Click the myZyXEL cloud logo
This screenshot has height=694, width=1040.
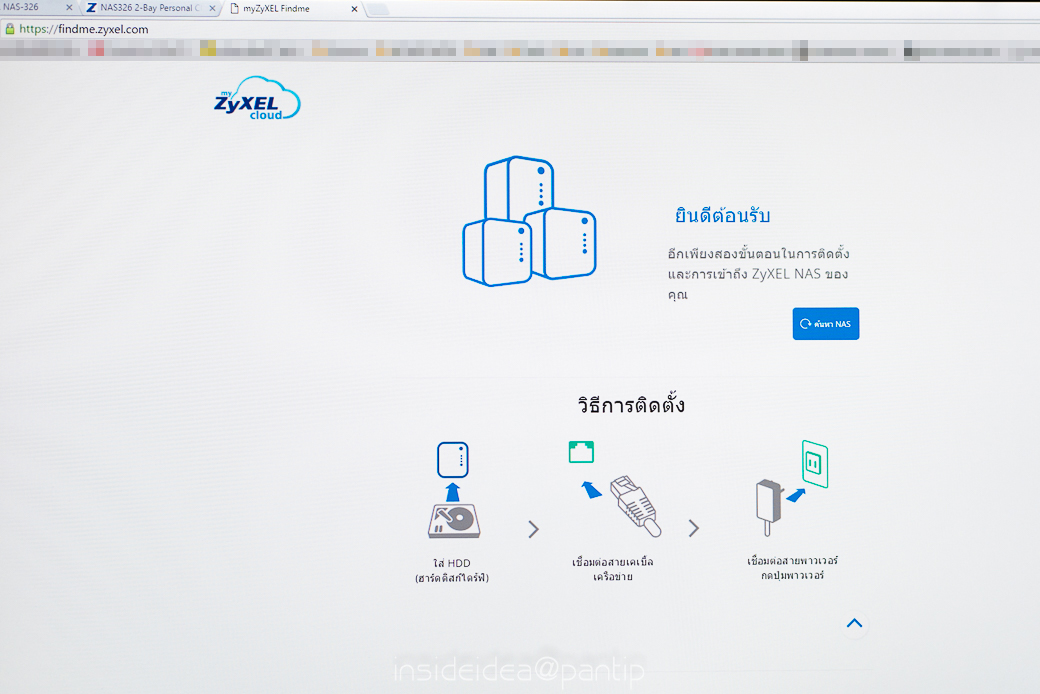(257, 98)
